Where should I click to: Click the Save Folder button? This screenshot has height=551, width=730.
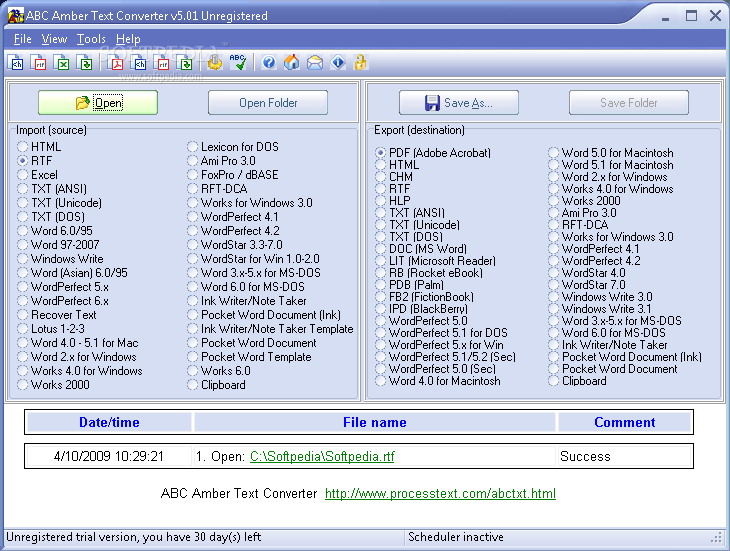(x=629, y=102)
